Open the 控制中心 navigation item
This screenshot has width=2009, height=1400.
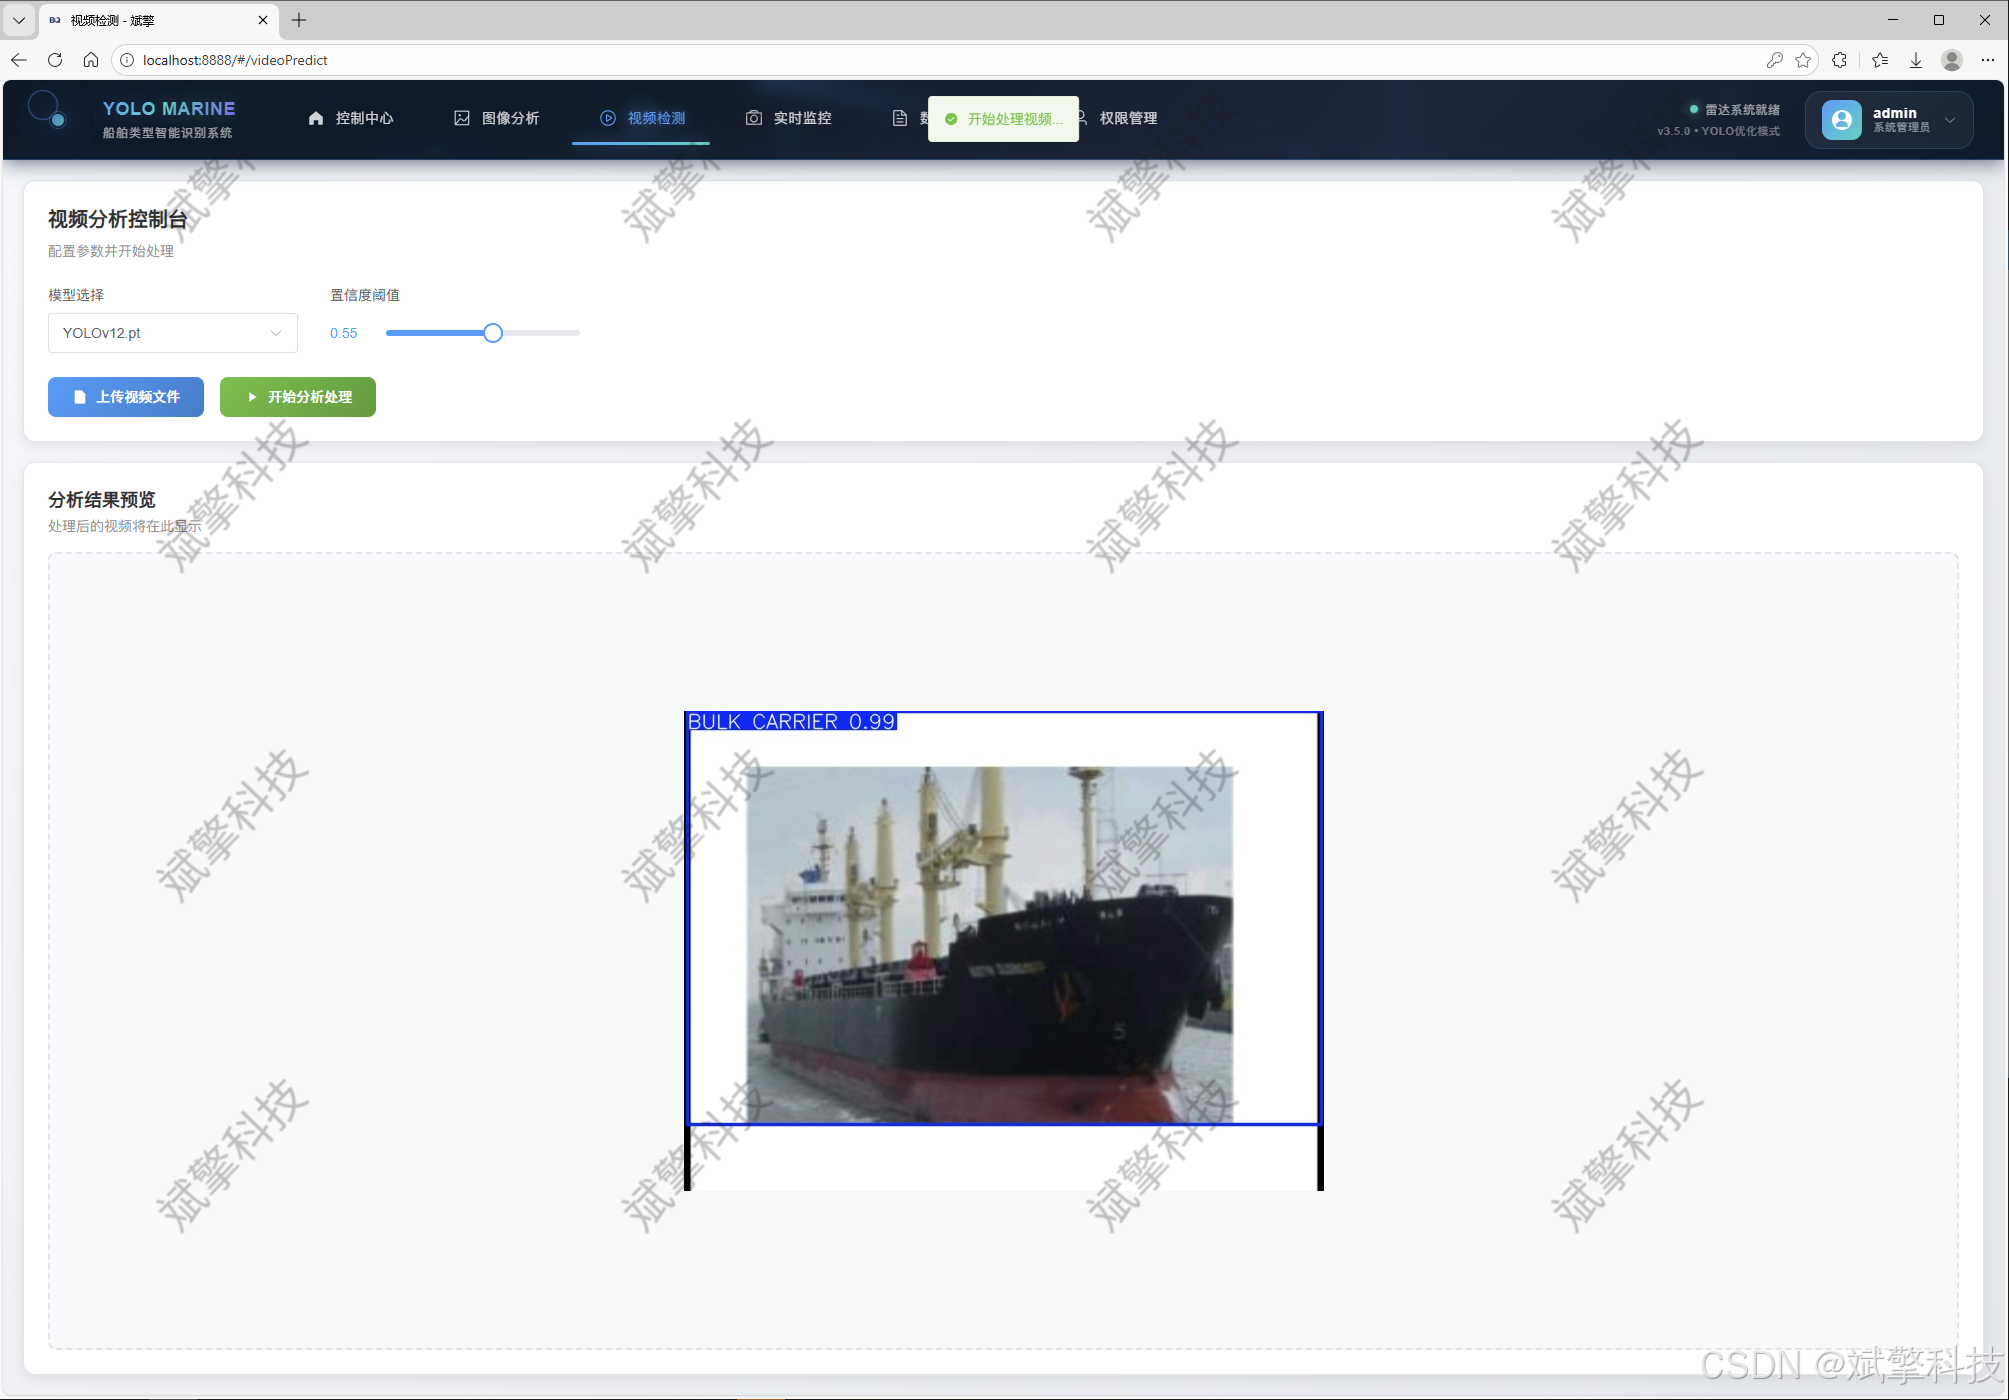(x=351, y=118)
